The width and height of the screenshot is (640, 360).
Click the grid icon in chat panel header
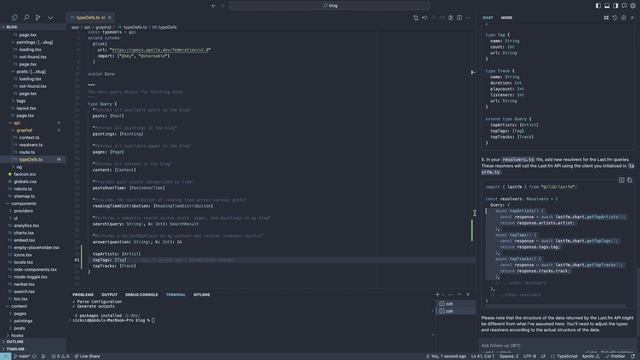tap(606, 18)
